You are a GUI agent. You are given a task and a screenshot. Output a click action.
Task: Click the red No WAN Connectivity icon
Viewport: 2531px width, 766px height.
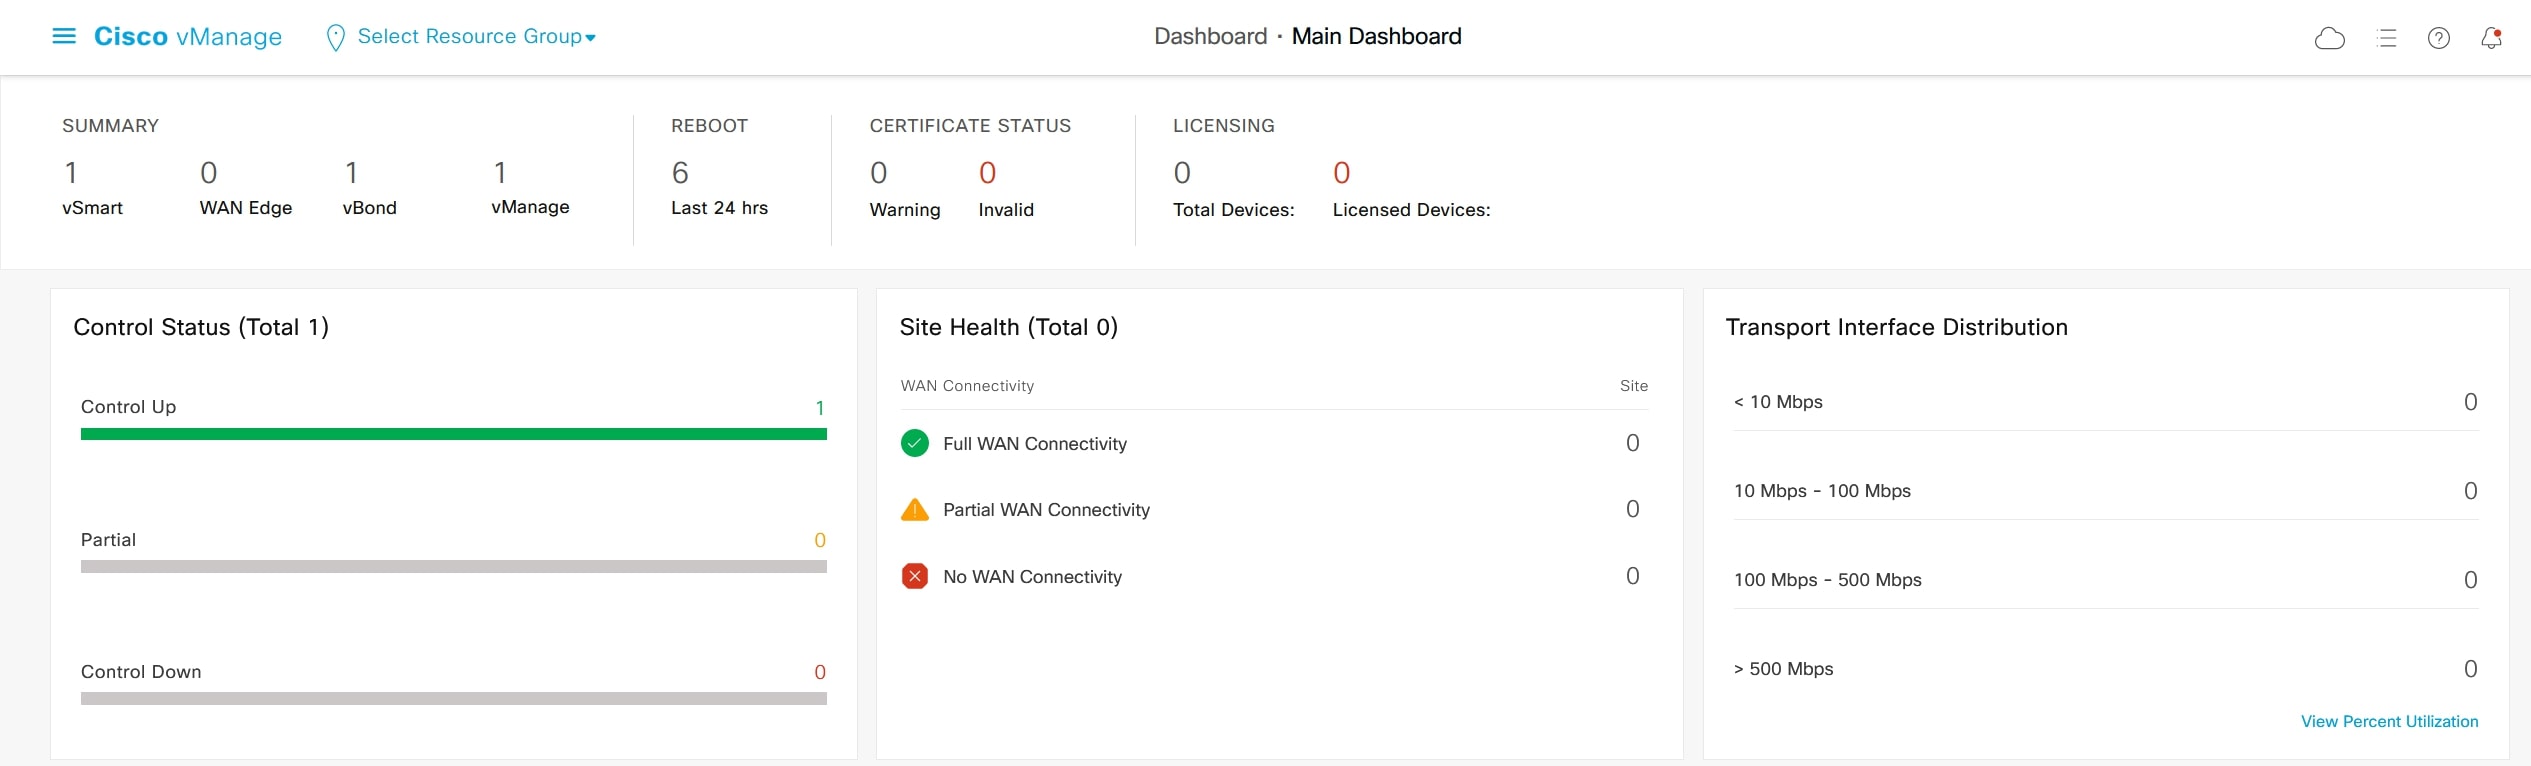914,576
